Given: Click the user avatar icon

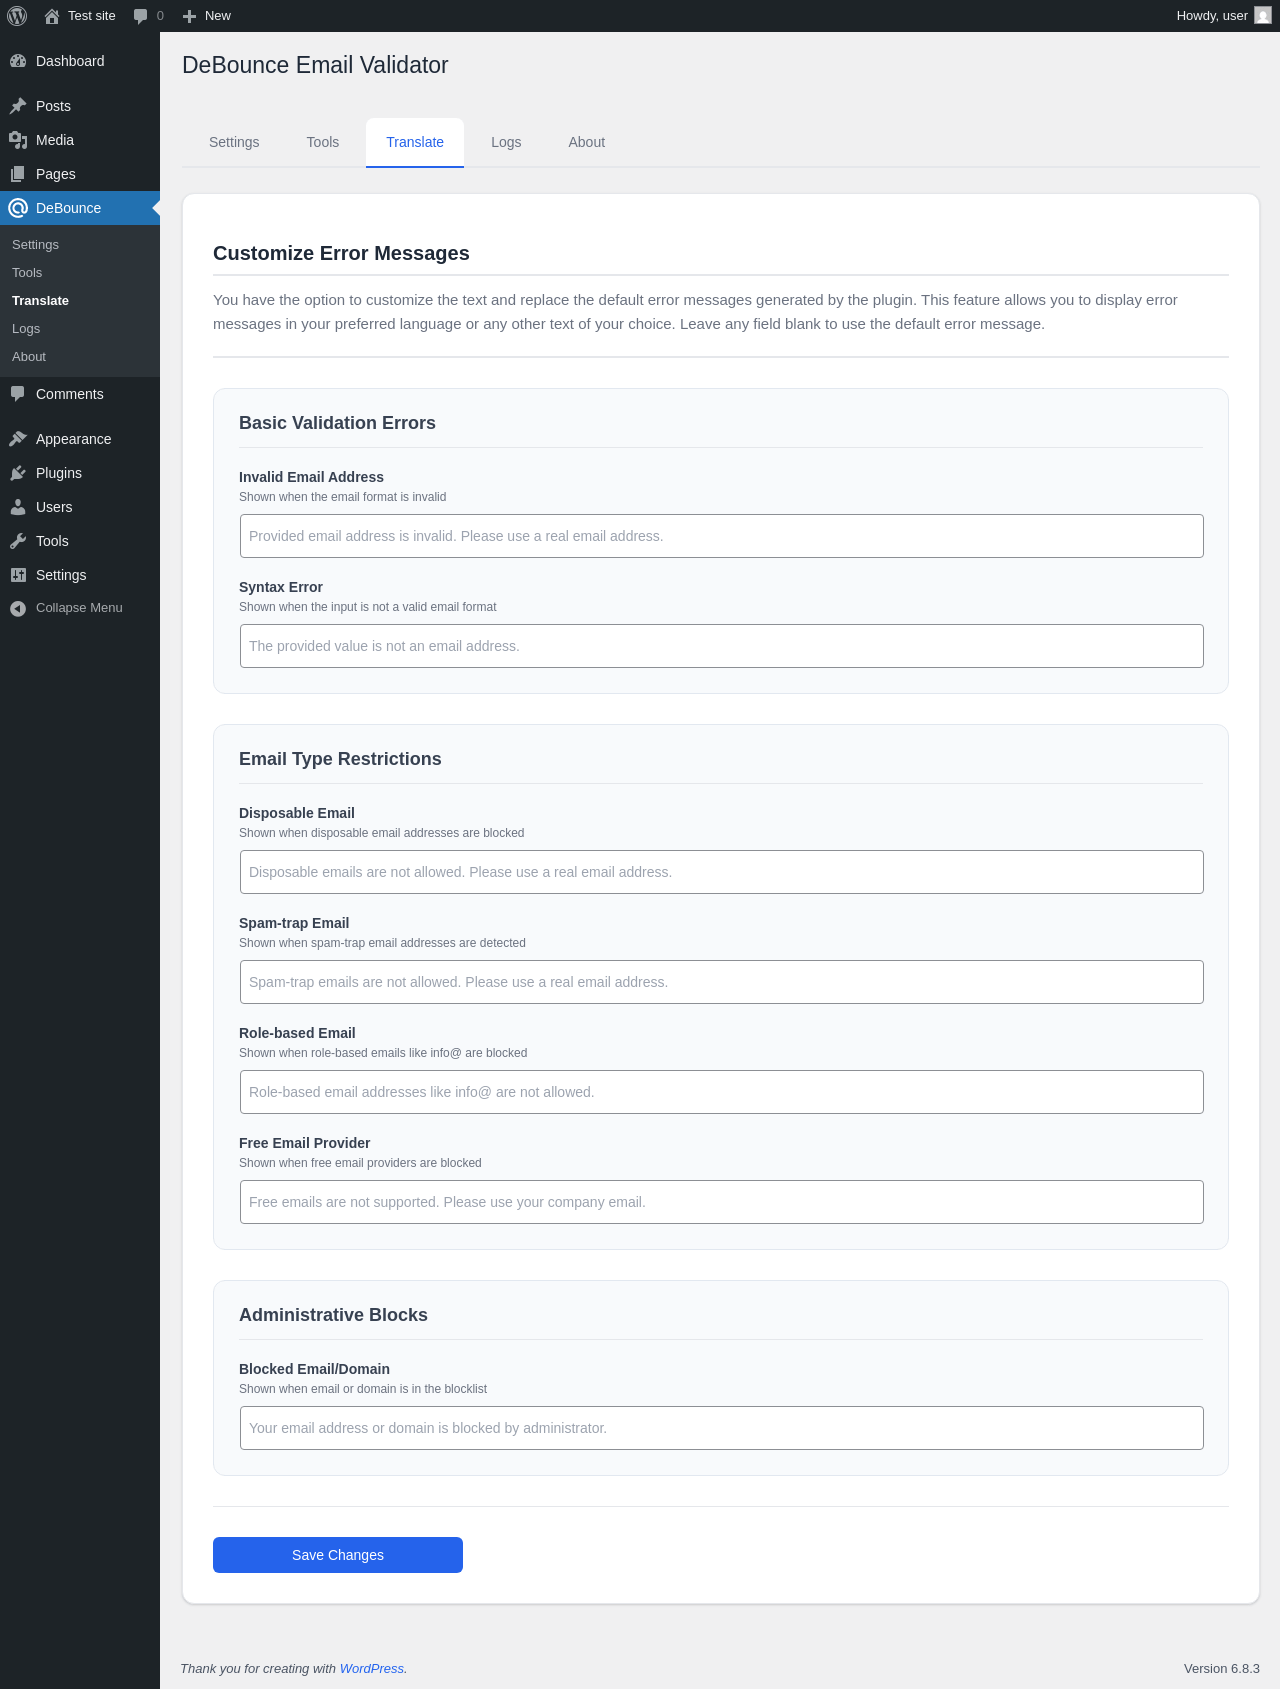Looking at the screenshot, I should click(x=1263, y=16).
